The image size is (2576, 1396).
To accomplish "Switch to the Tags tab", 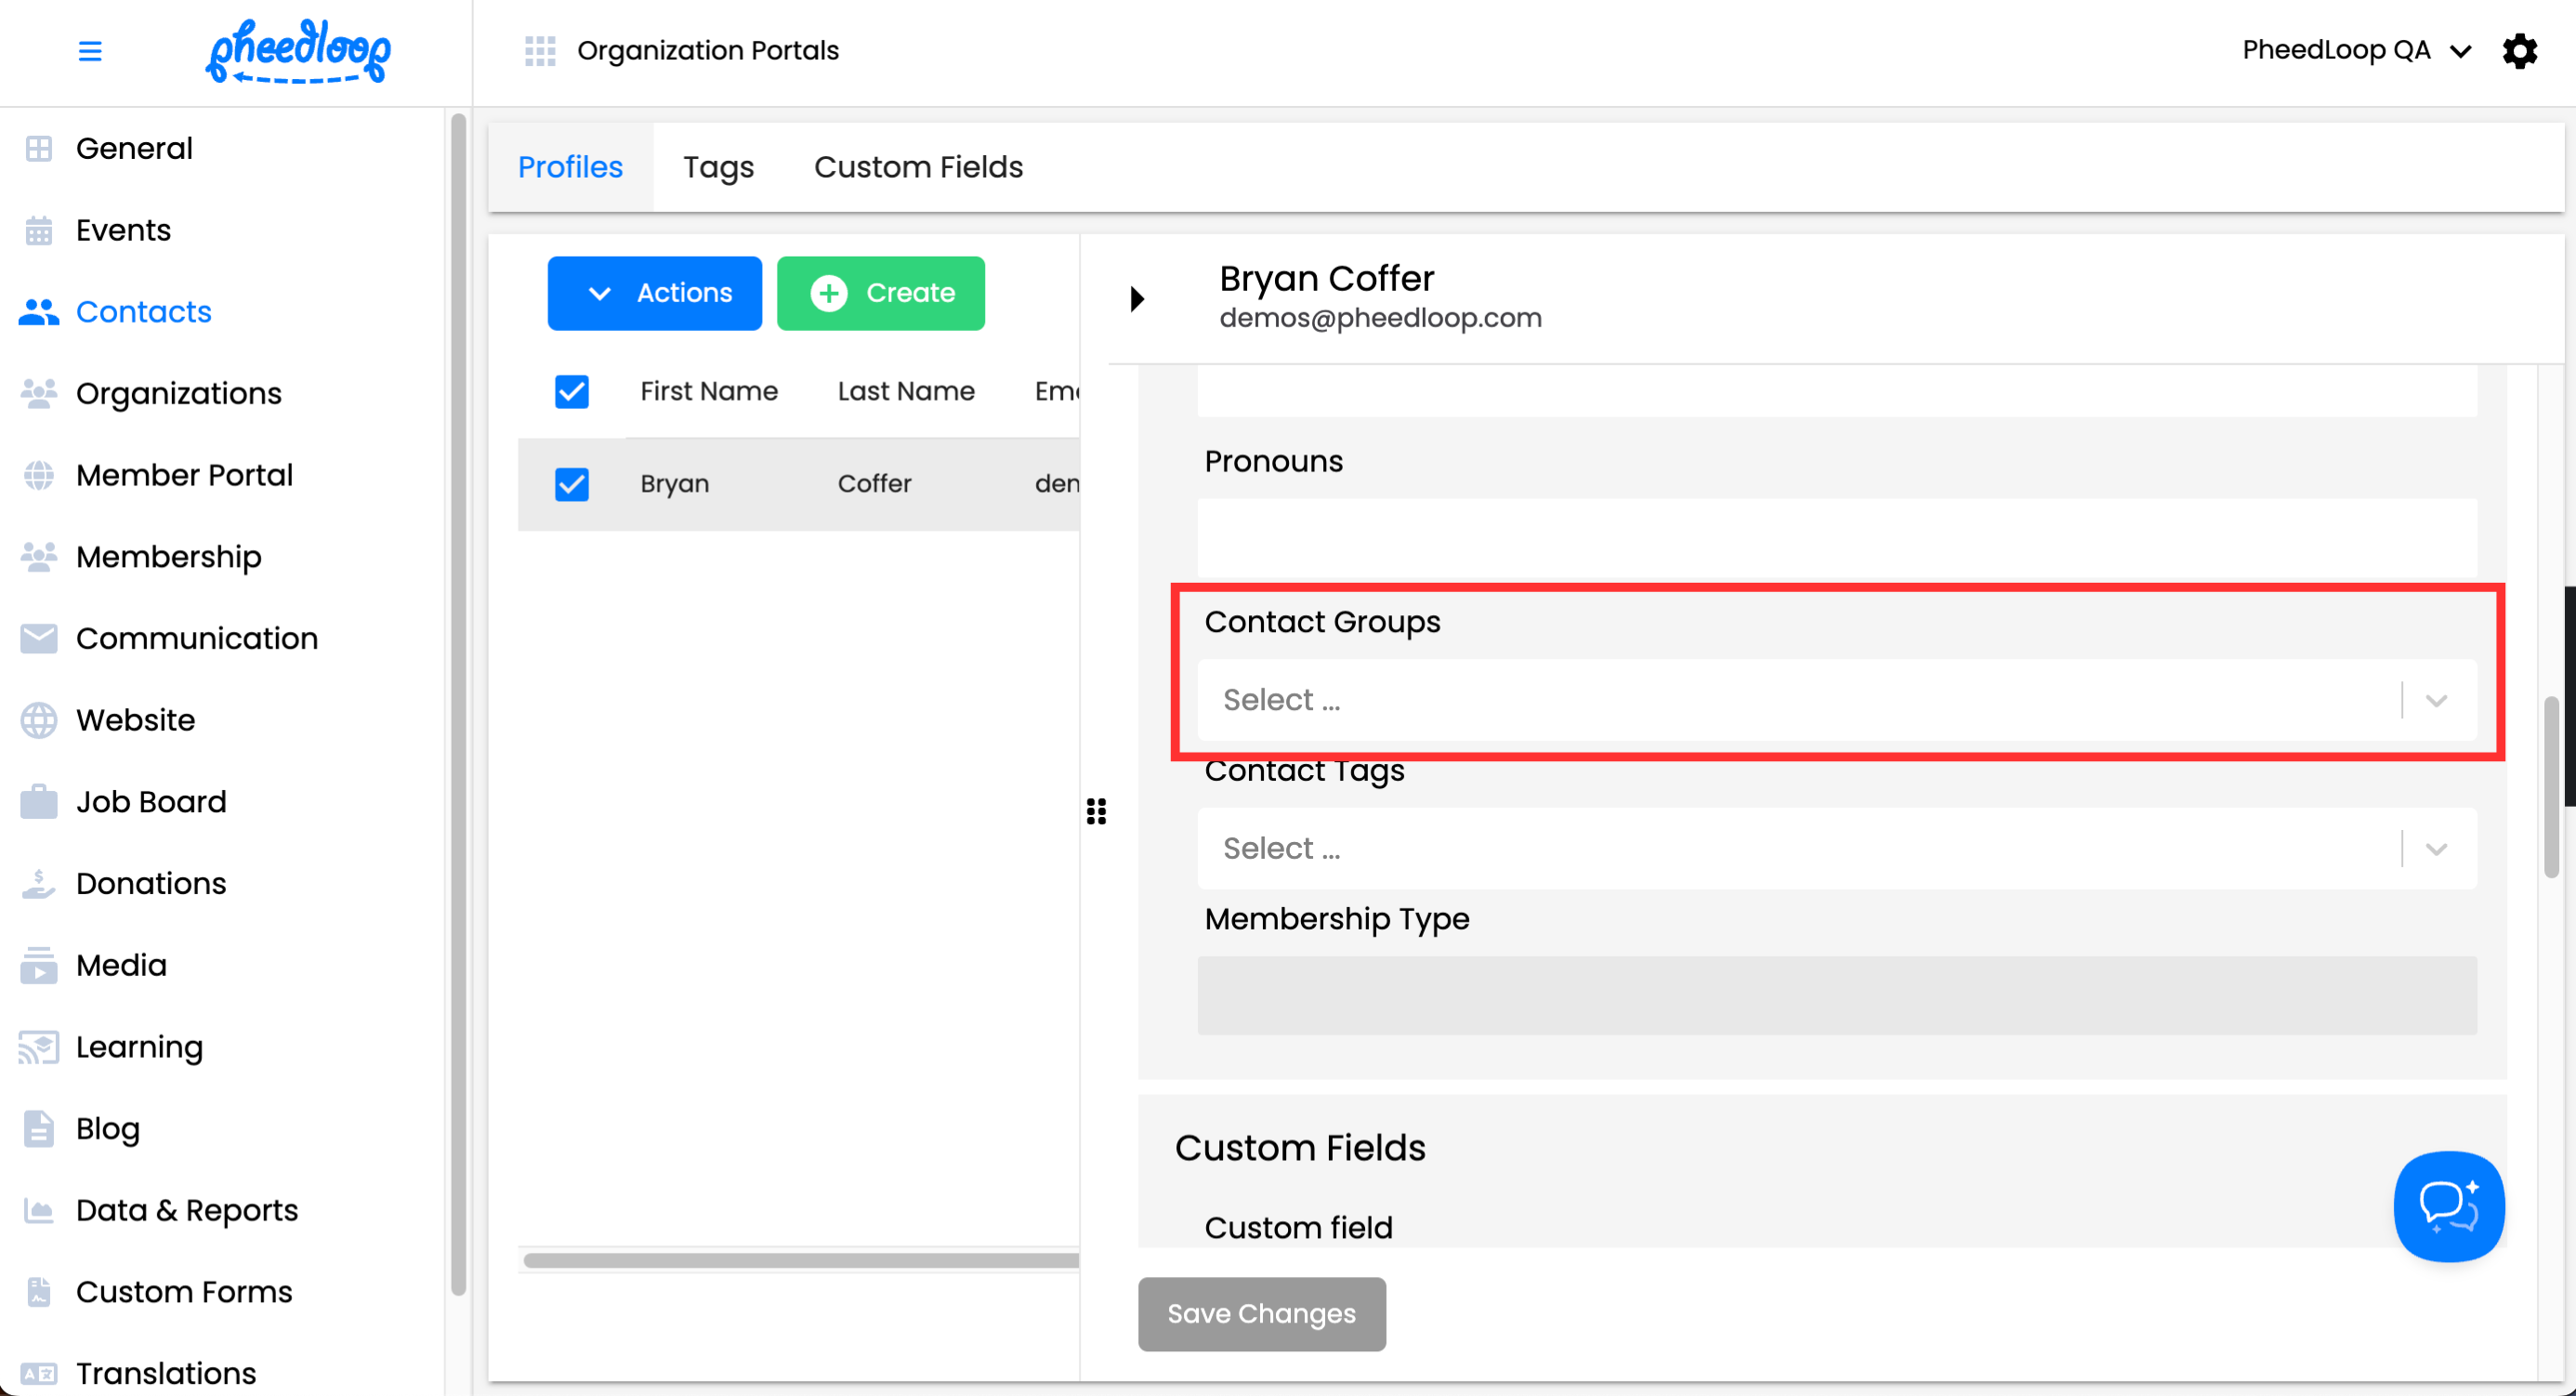I will (x=718, y=167).
